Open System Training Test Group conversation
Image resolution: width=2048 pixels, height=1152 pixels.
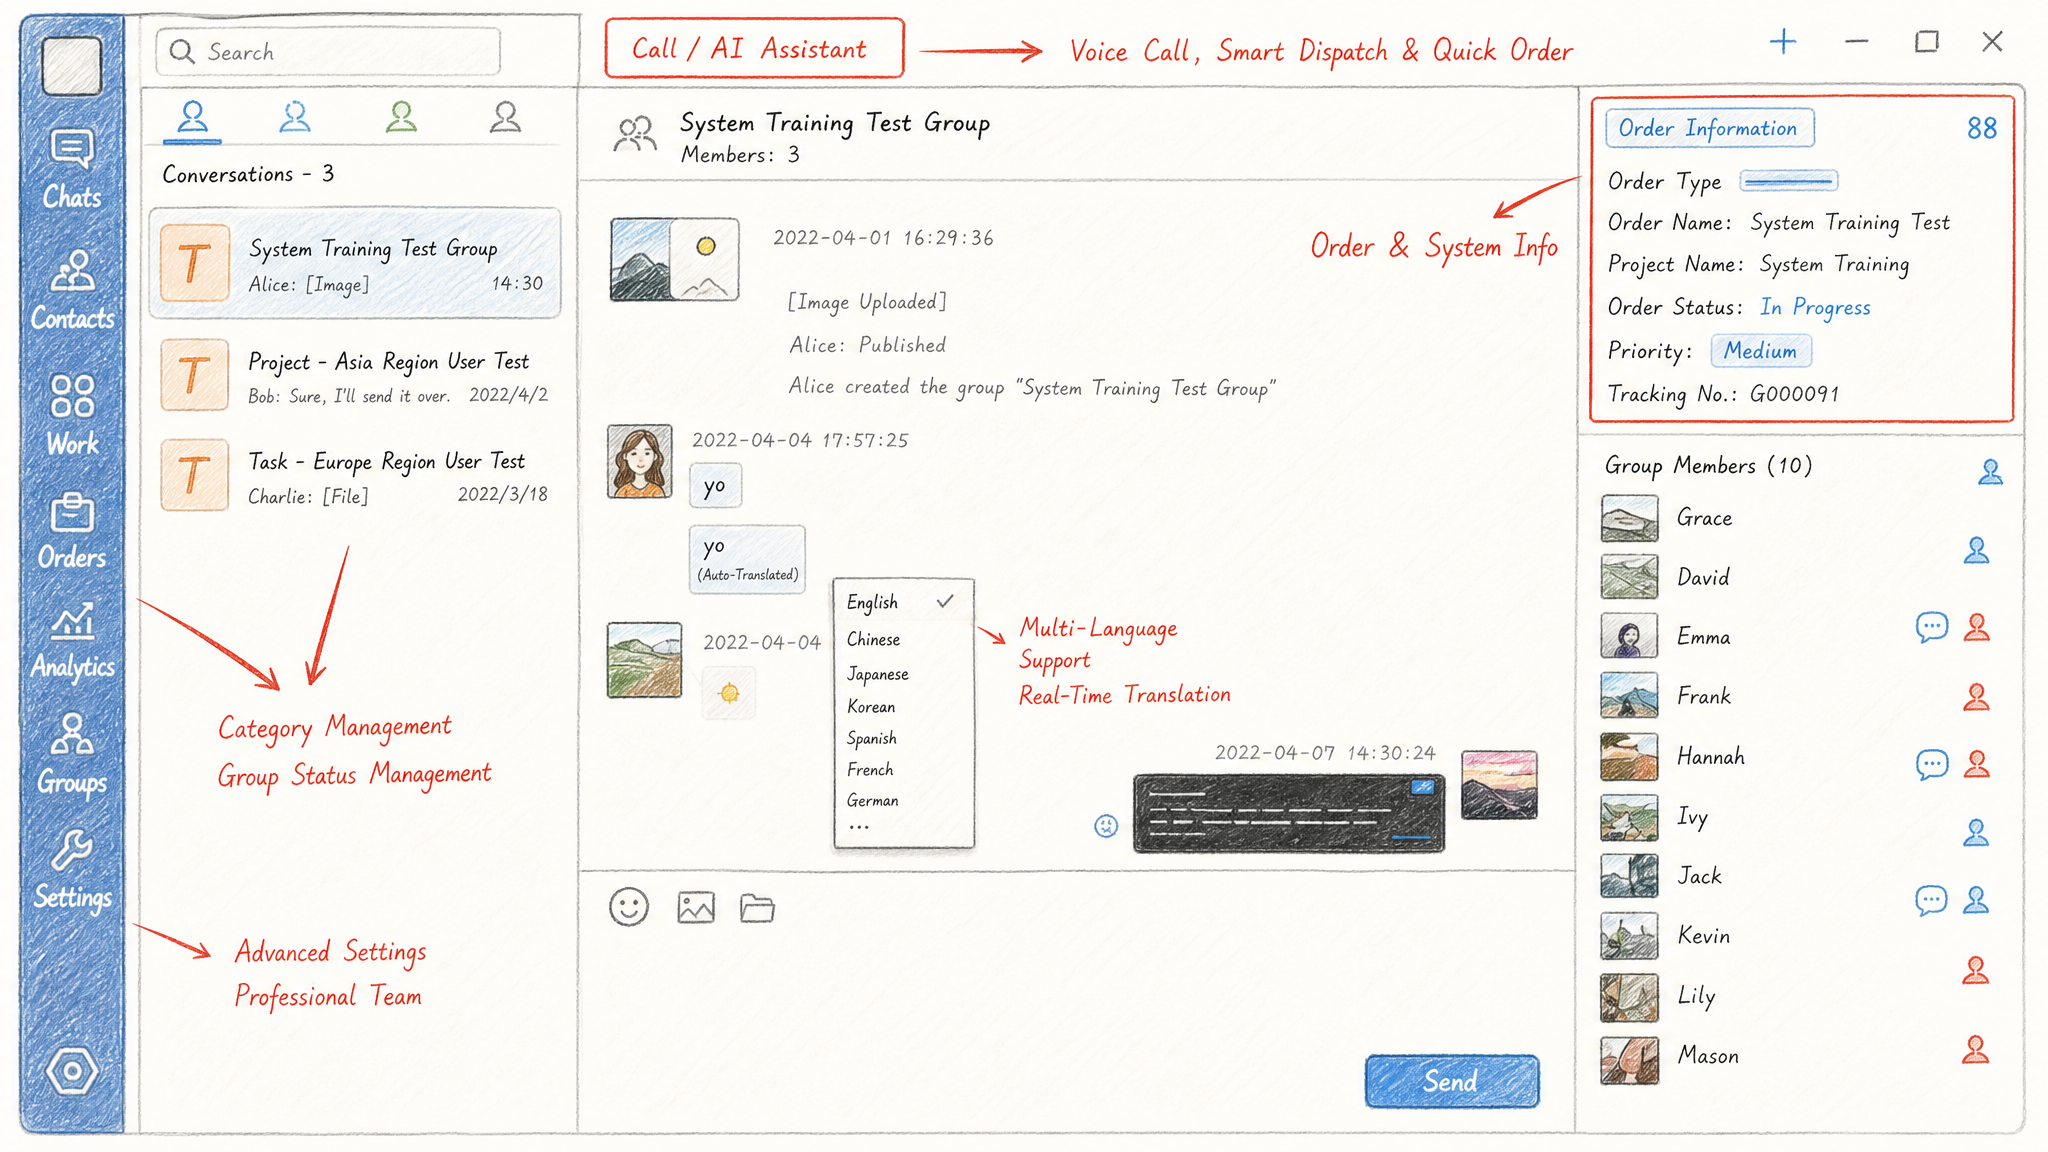point(355,263)
